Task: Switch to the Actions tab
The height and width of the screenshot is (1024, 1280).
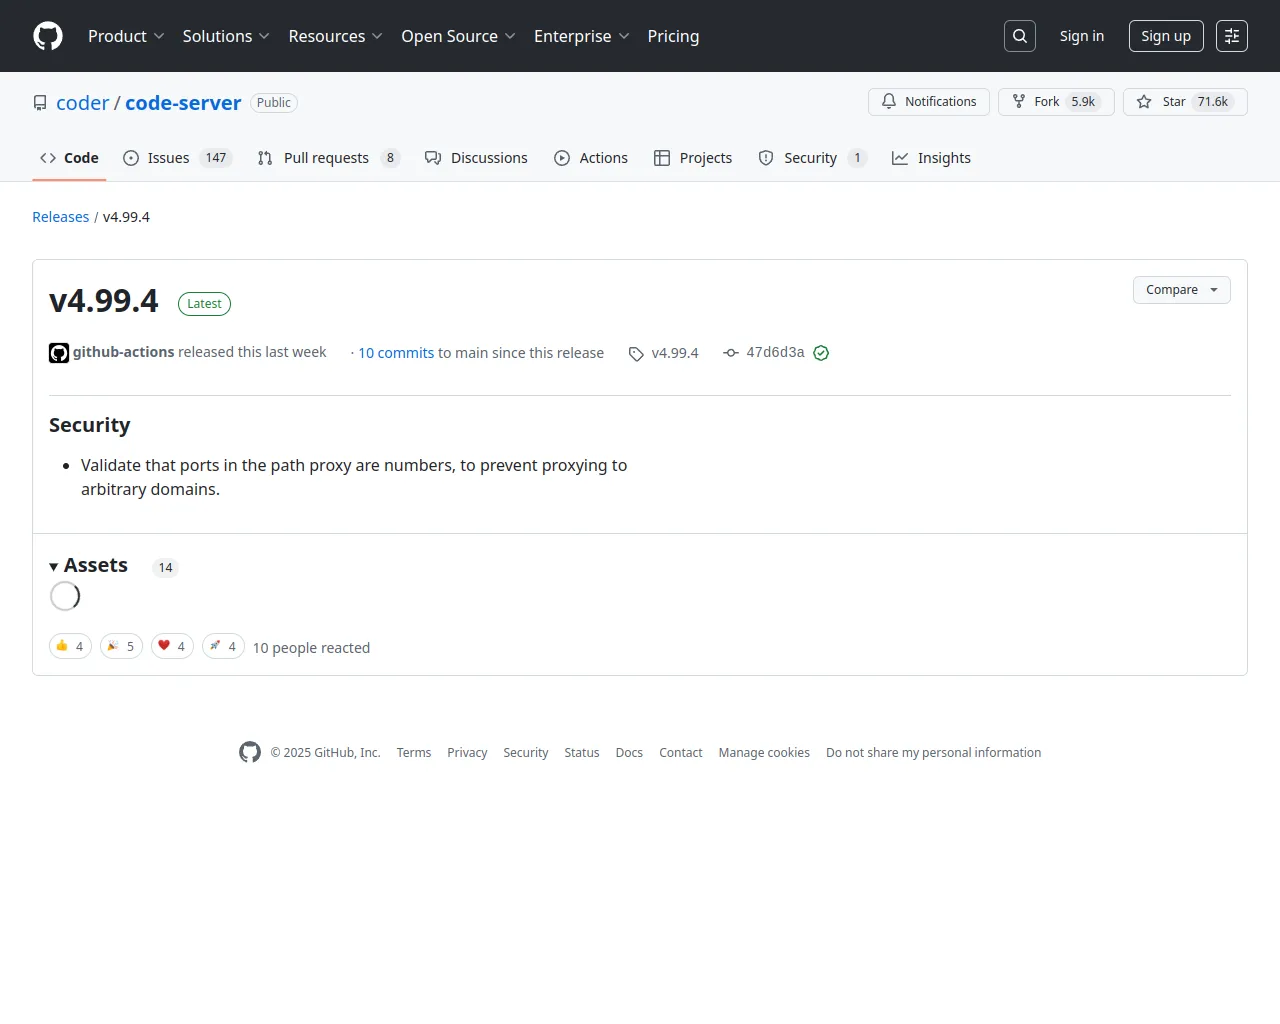Action: point(591,158)
